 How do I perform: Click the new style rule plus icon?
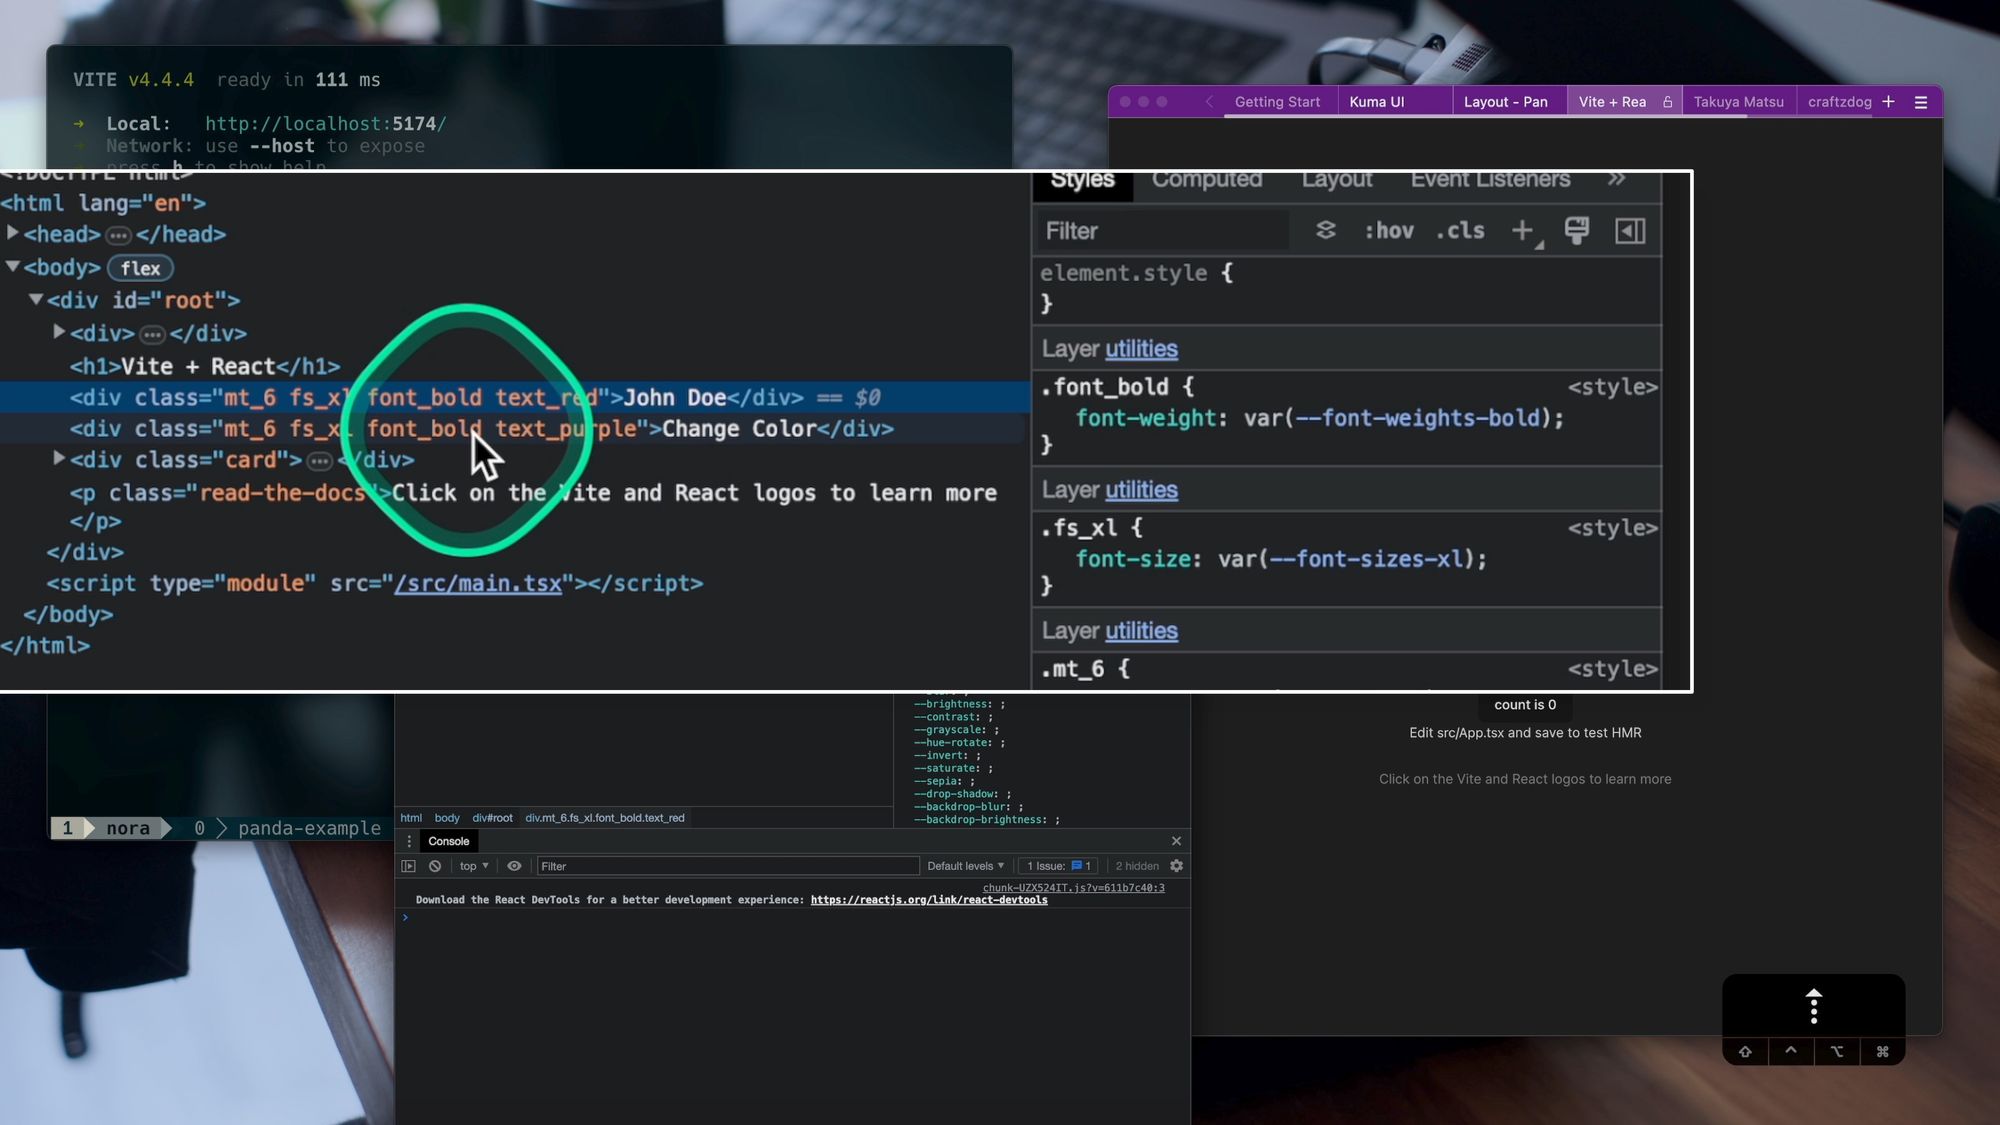click(x=1522, y=231)
